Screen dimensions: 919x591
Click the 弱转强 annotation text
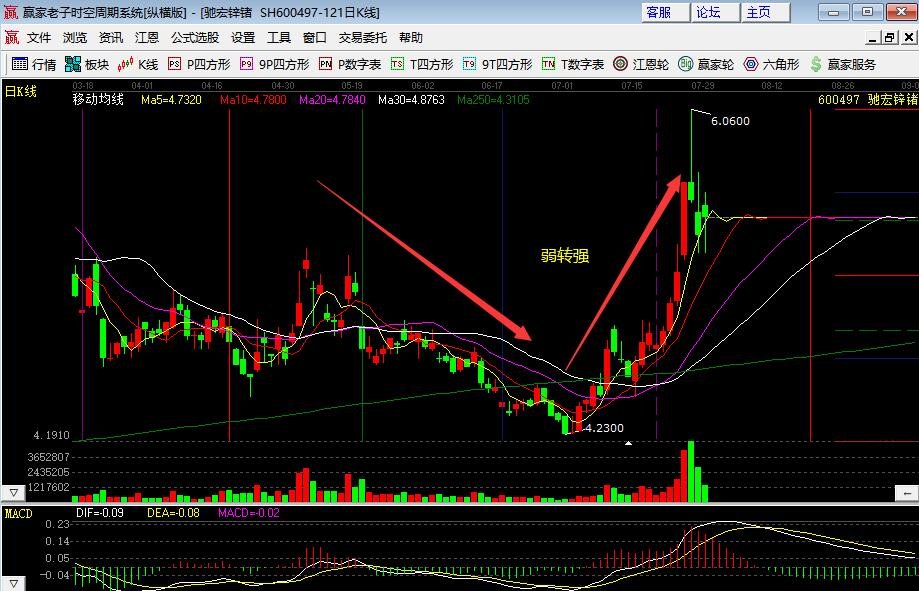564,256
